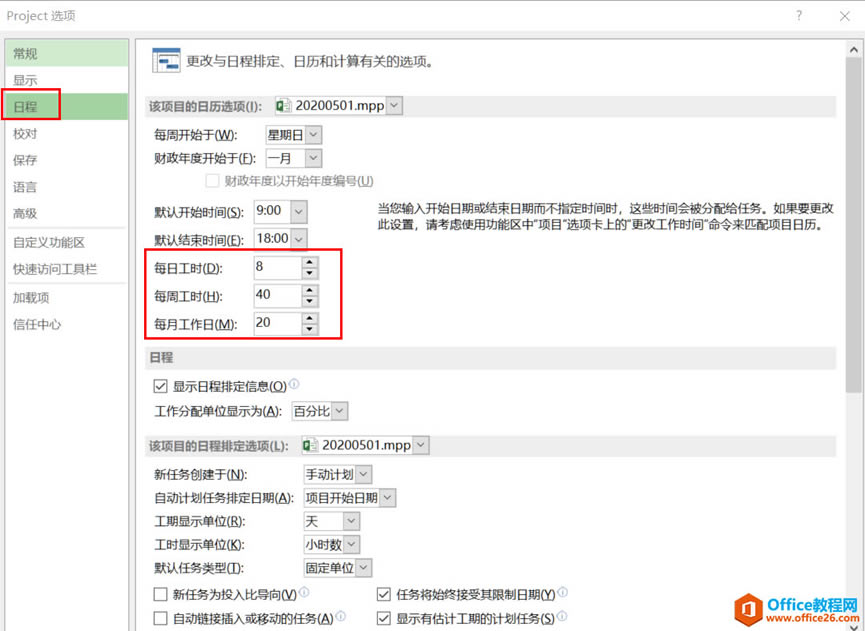The image size is (865, 631).
Task: Increase 每周工时 with up arrow
Action: [310, 291]
